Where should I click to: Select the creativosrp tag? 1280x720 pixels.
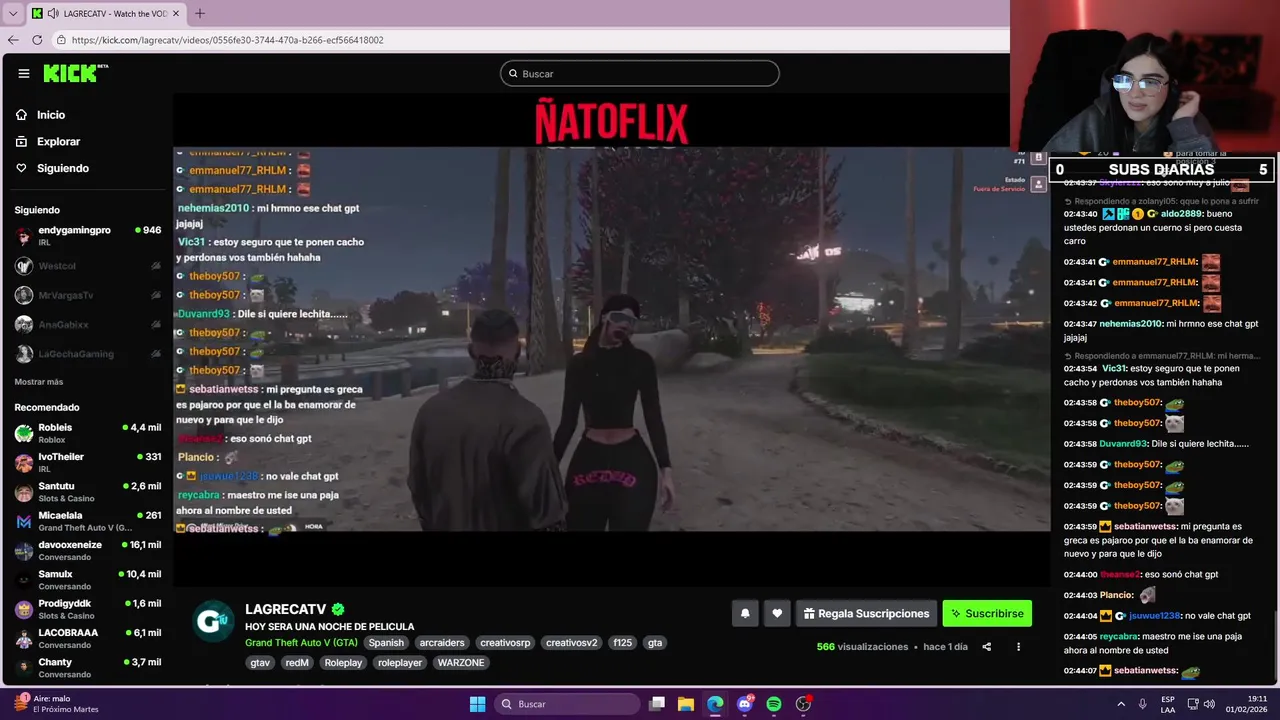pos(505,643)
